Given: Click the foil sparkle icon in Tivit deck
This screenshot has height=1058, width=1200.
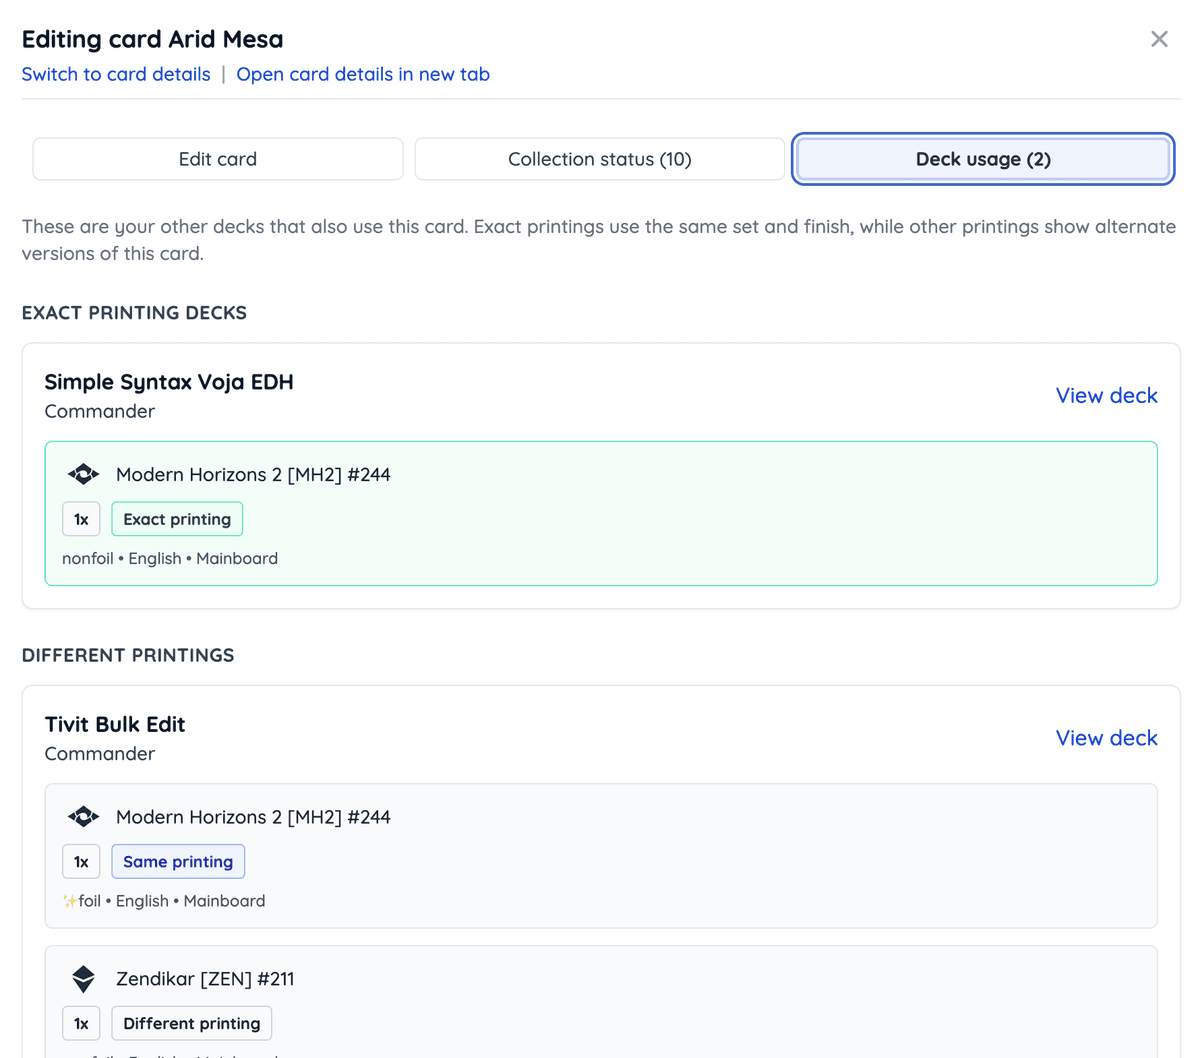Looking at the screenshot, I should [70, 901].
